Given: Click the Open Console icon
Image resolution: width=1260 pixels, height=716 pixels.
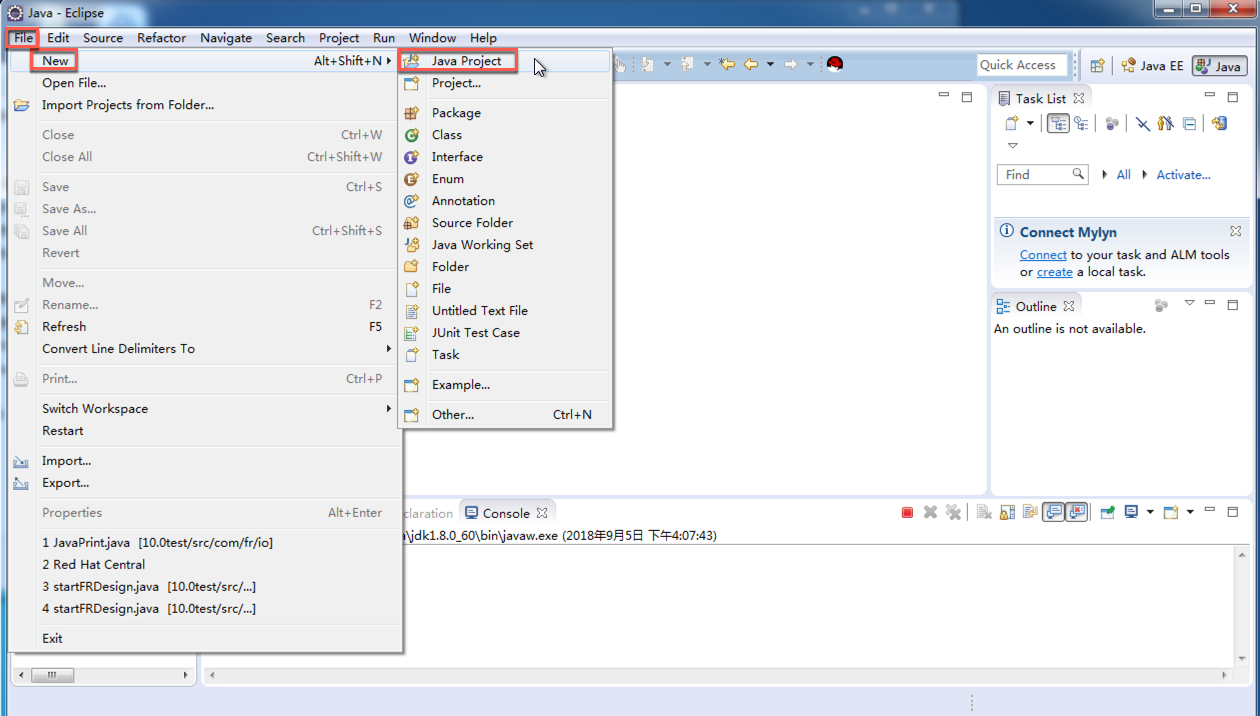Looking at the screenshot, I should [x=1170, y=512].
